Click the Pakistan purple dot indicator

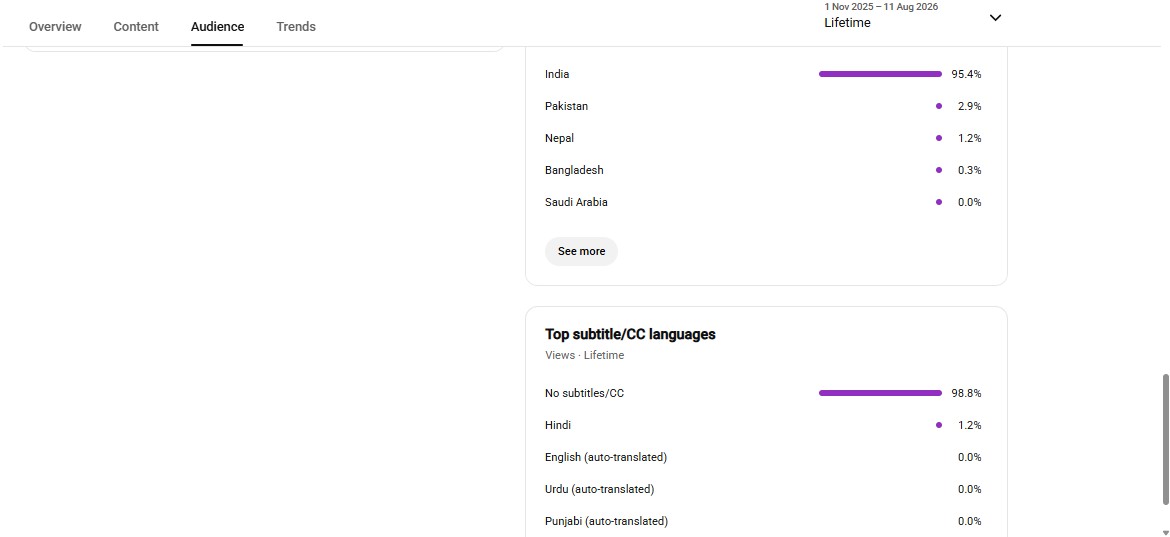click(x=939, y=106)
